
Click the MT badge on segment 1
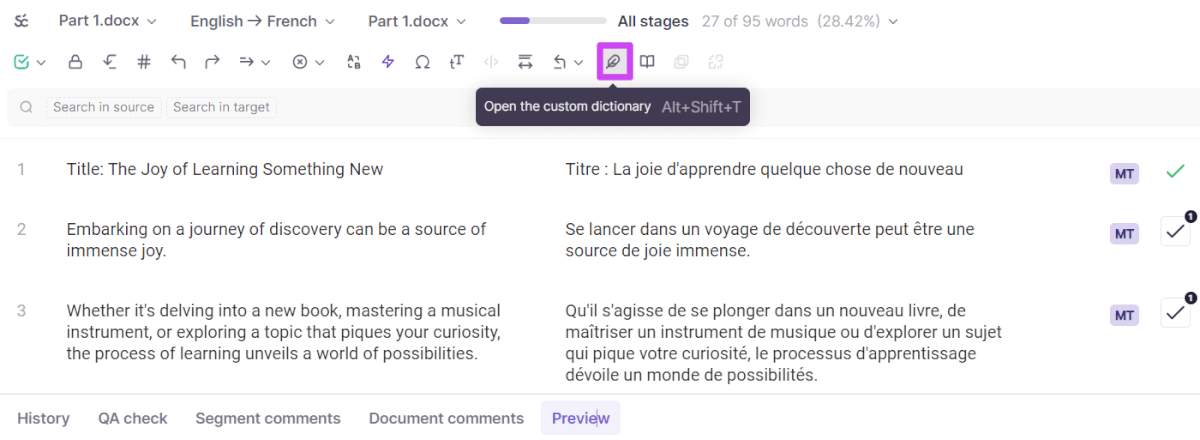coord(1124,173)
